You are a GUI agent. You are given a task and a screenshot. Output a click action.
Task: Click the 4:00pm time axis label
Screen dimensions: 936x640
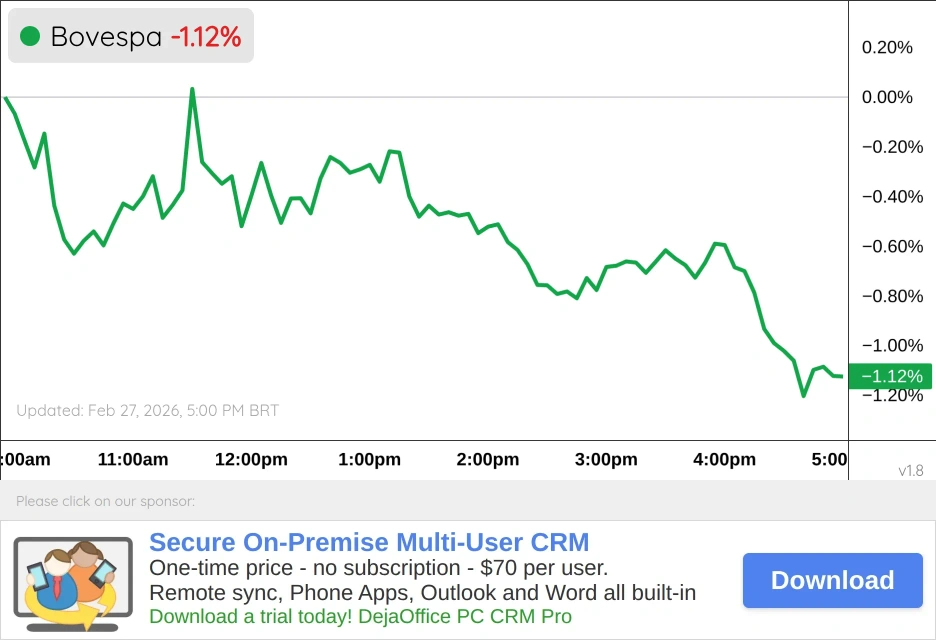[724, 460]
